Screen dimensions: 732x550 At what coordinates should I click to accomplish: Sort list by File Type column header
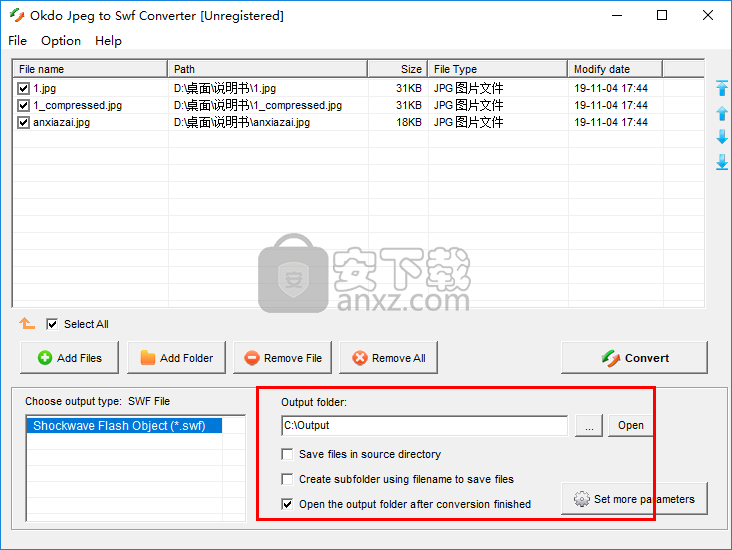tap(498, 69)
